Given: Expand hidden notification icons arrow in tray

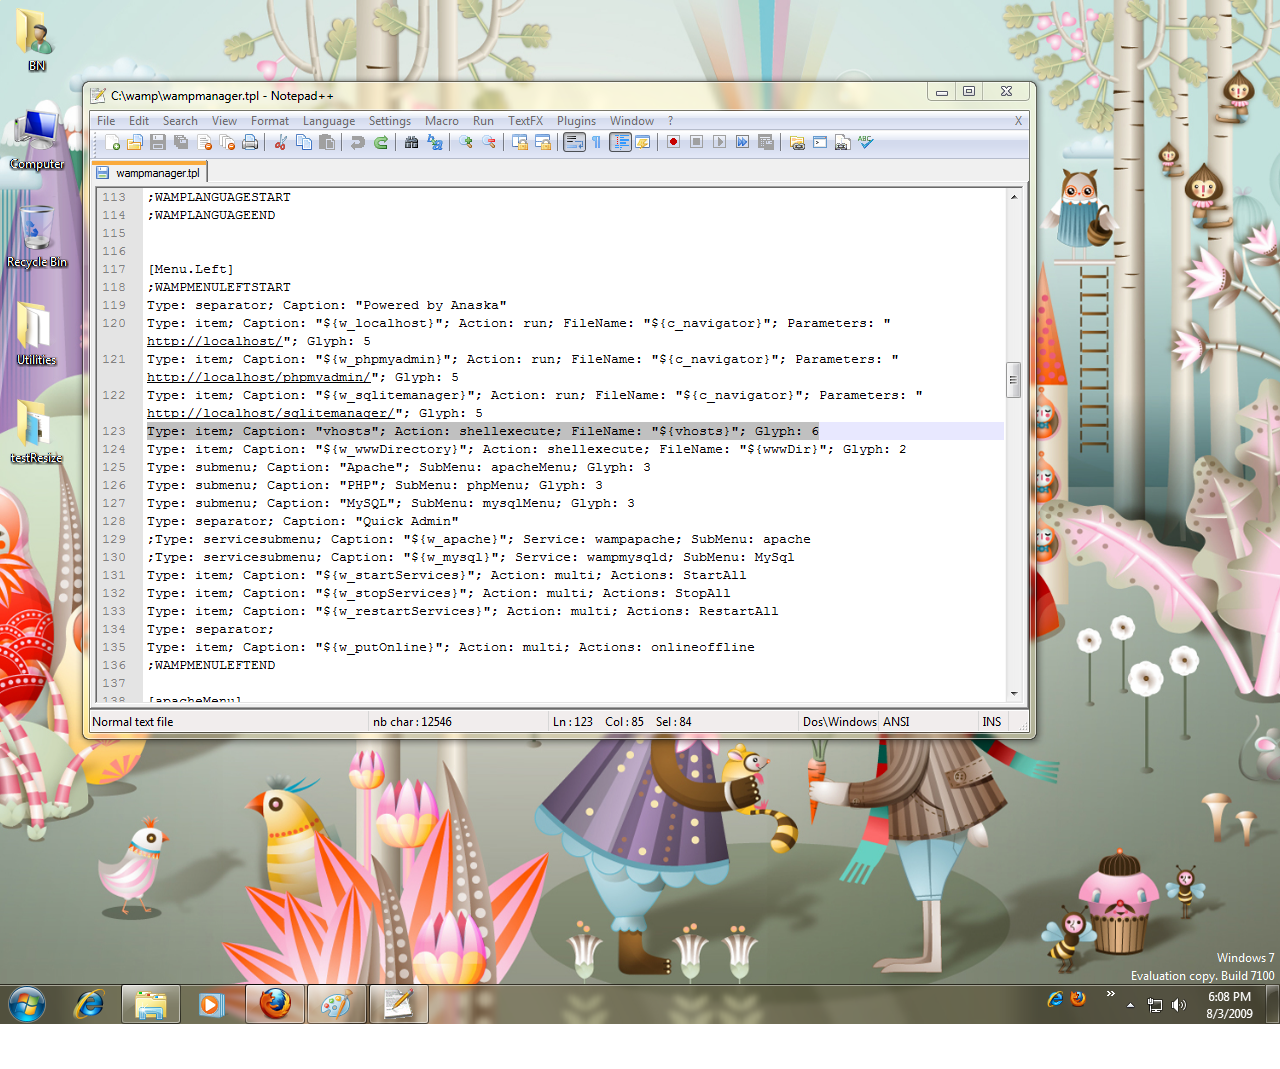Looking at the screenshot, I should [1130, 1005].
